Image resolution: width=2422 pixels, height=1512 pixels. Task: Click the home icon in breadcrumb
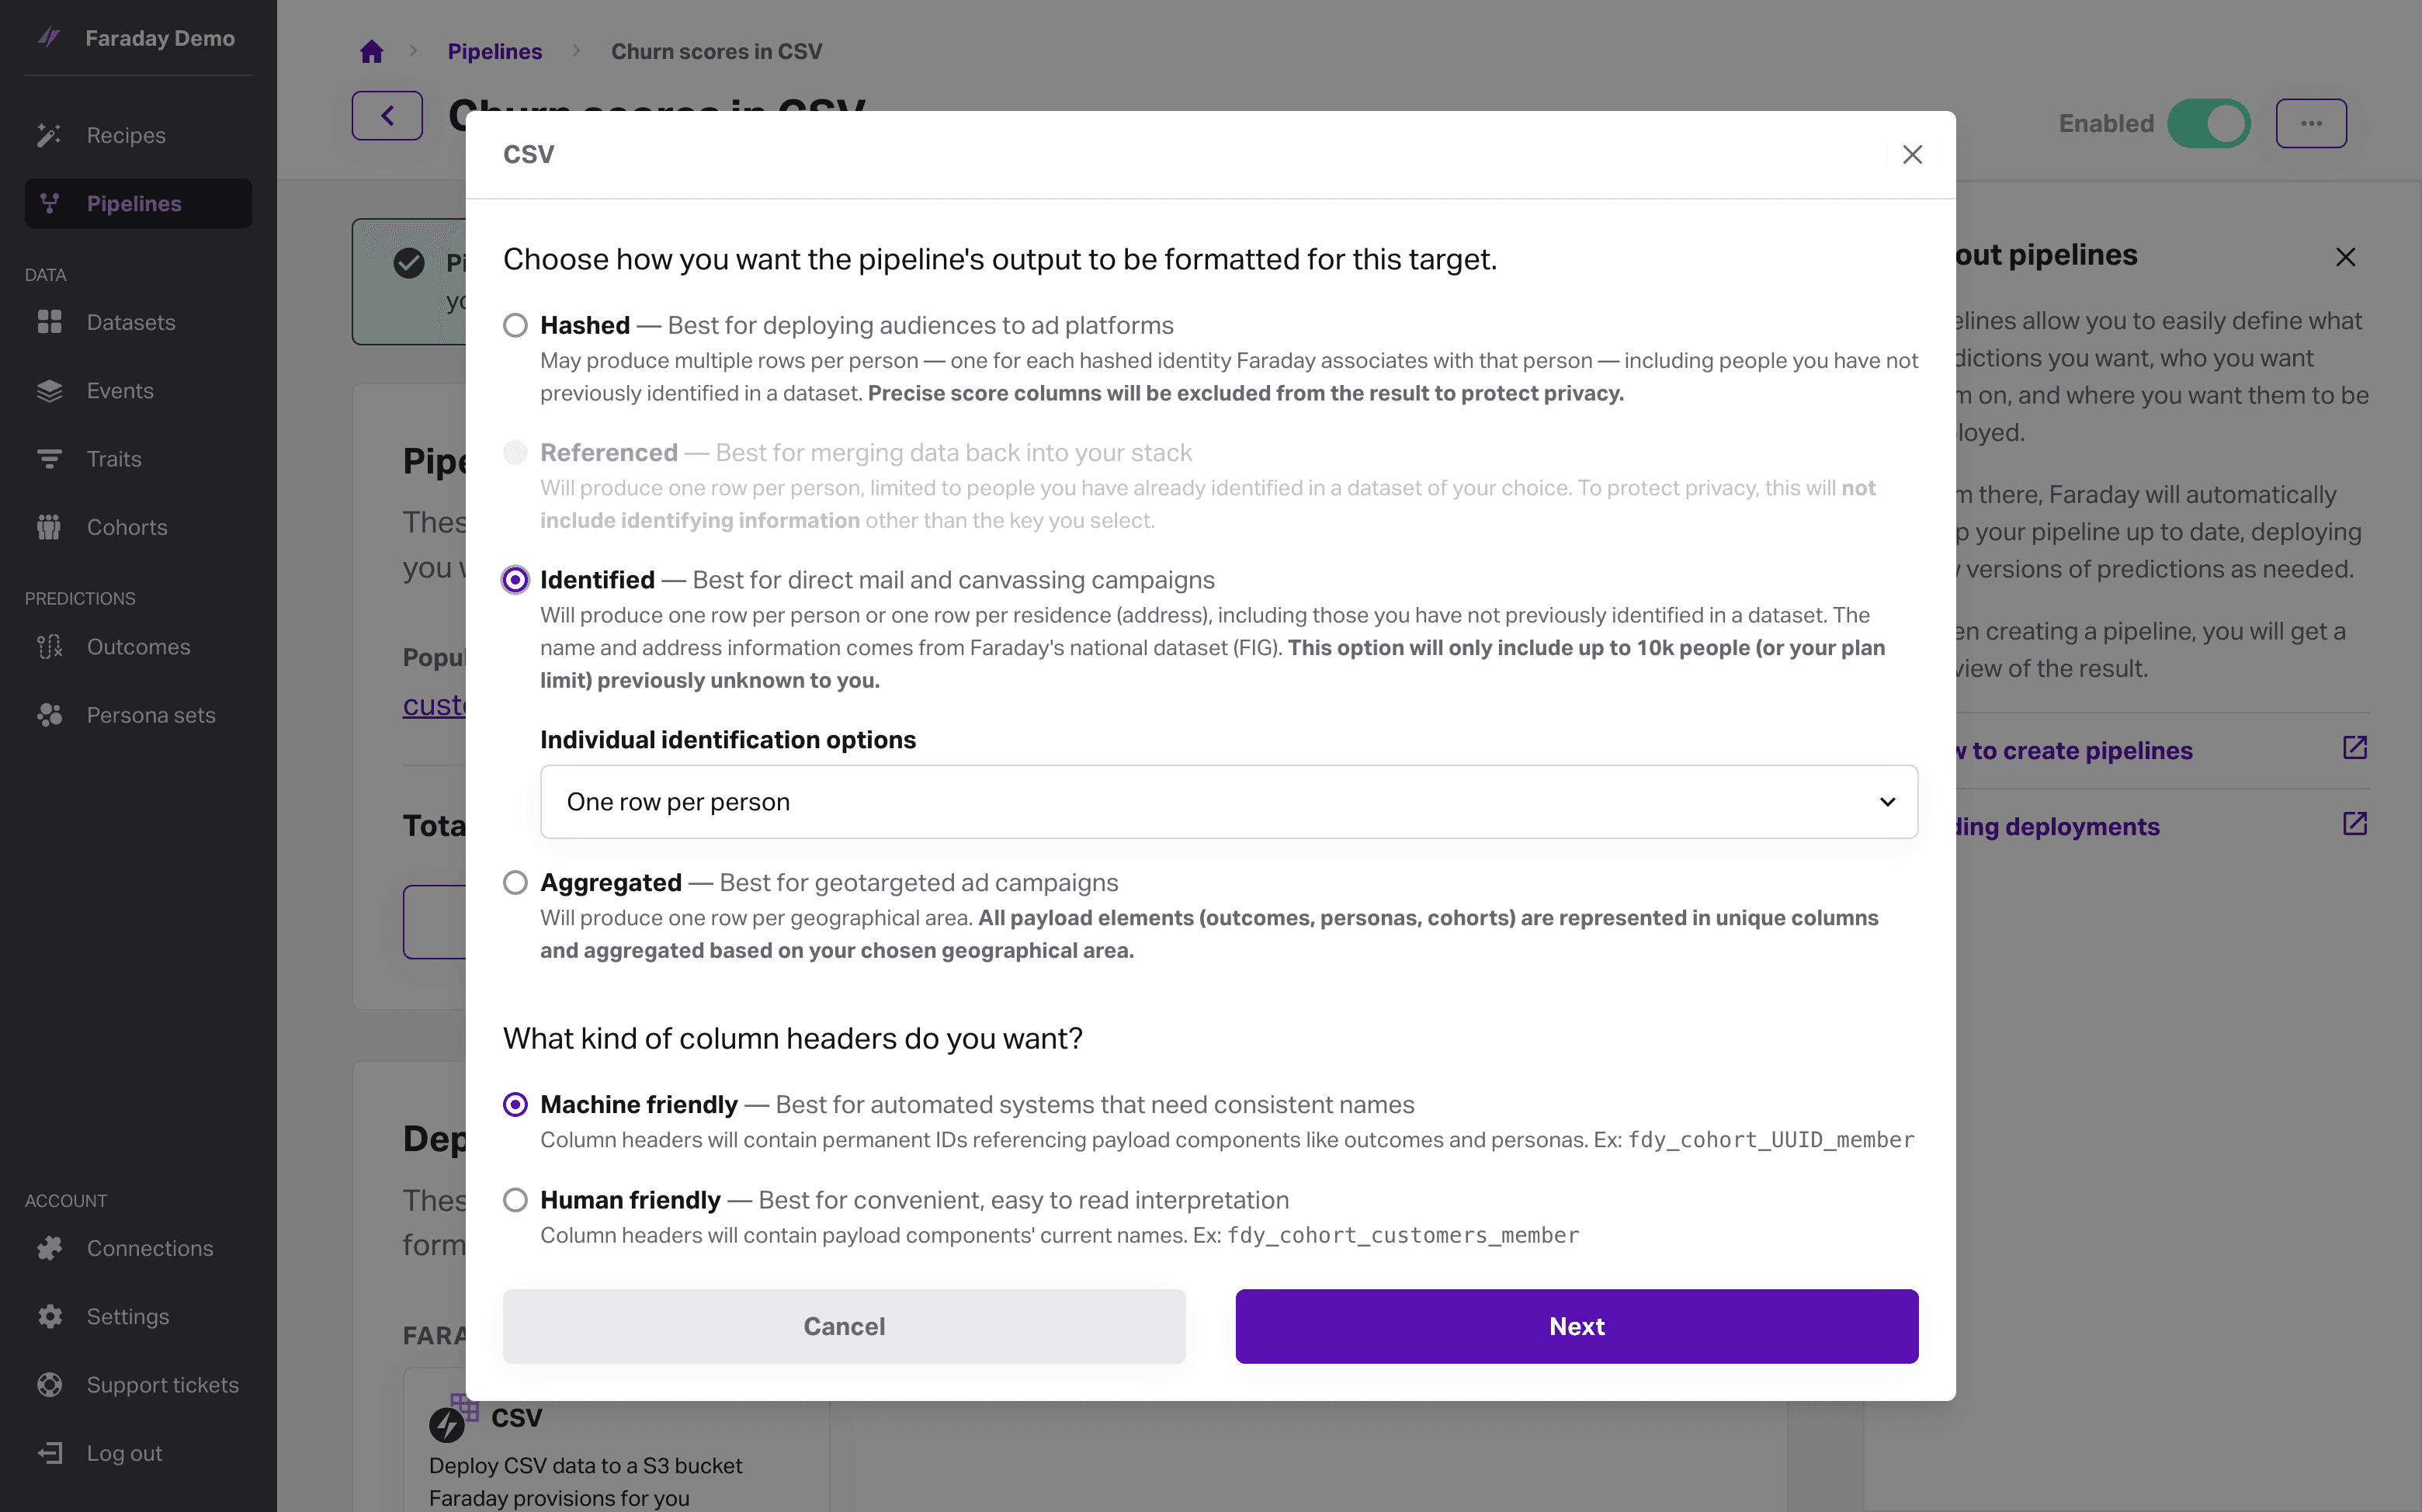[371, 51]
